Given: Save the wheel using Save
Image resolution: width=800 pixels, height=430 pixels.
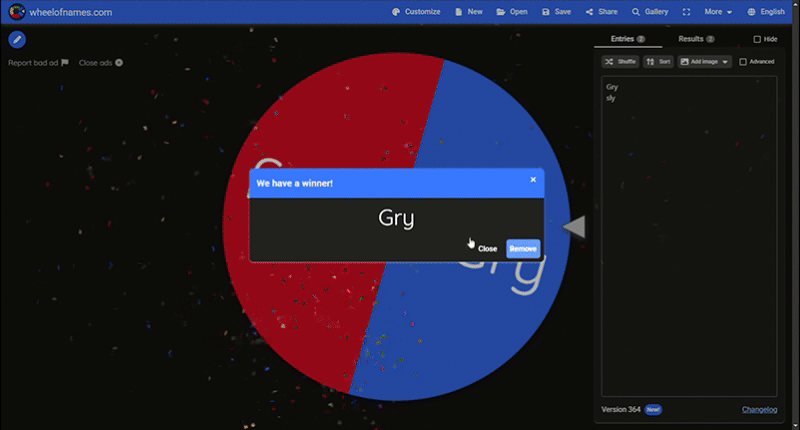Looking at the screenshot, I should click(x=556, y=12).
